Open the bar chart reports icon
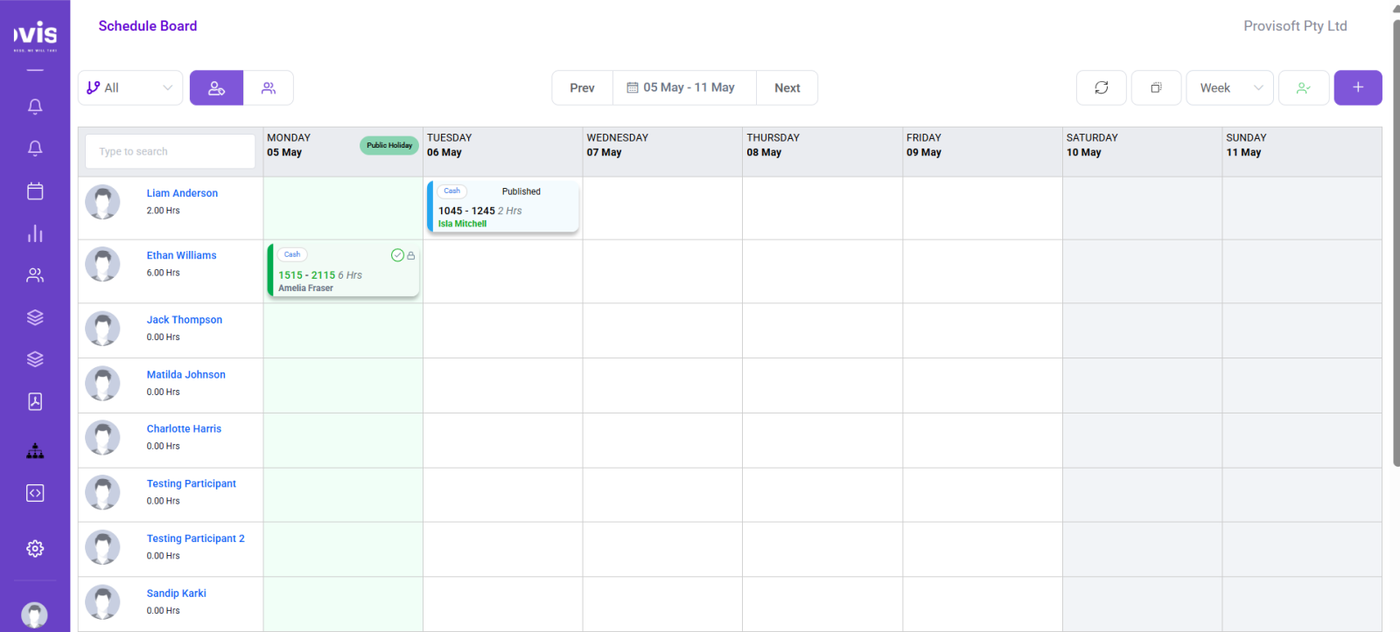The image size is (1400, 632). 35,233
